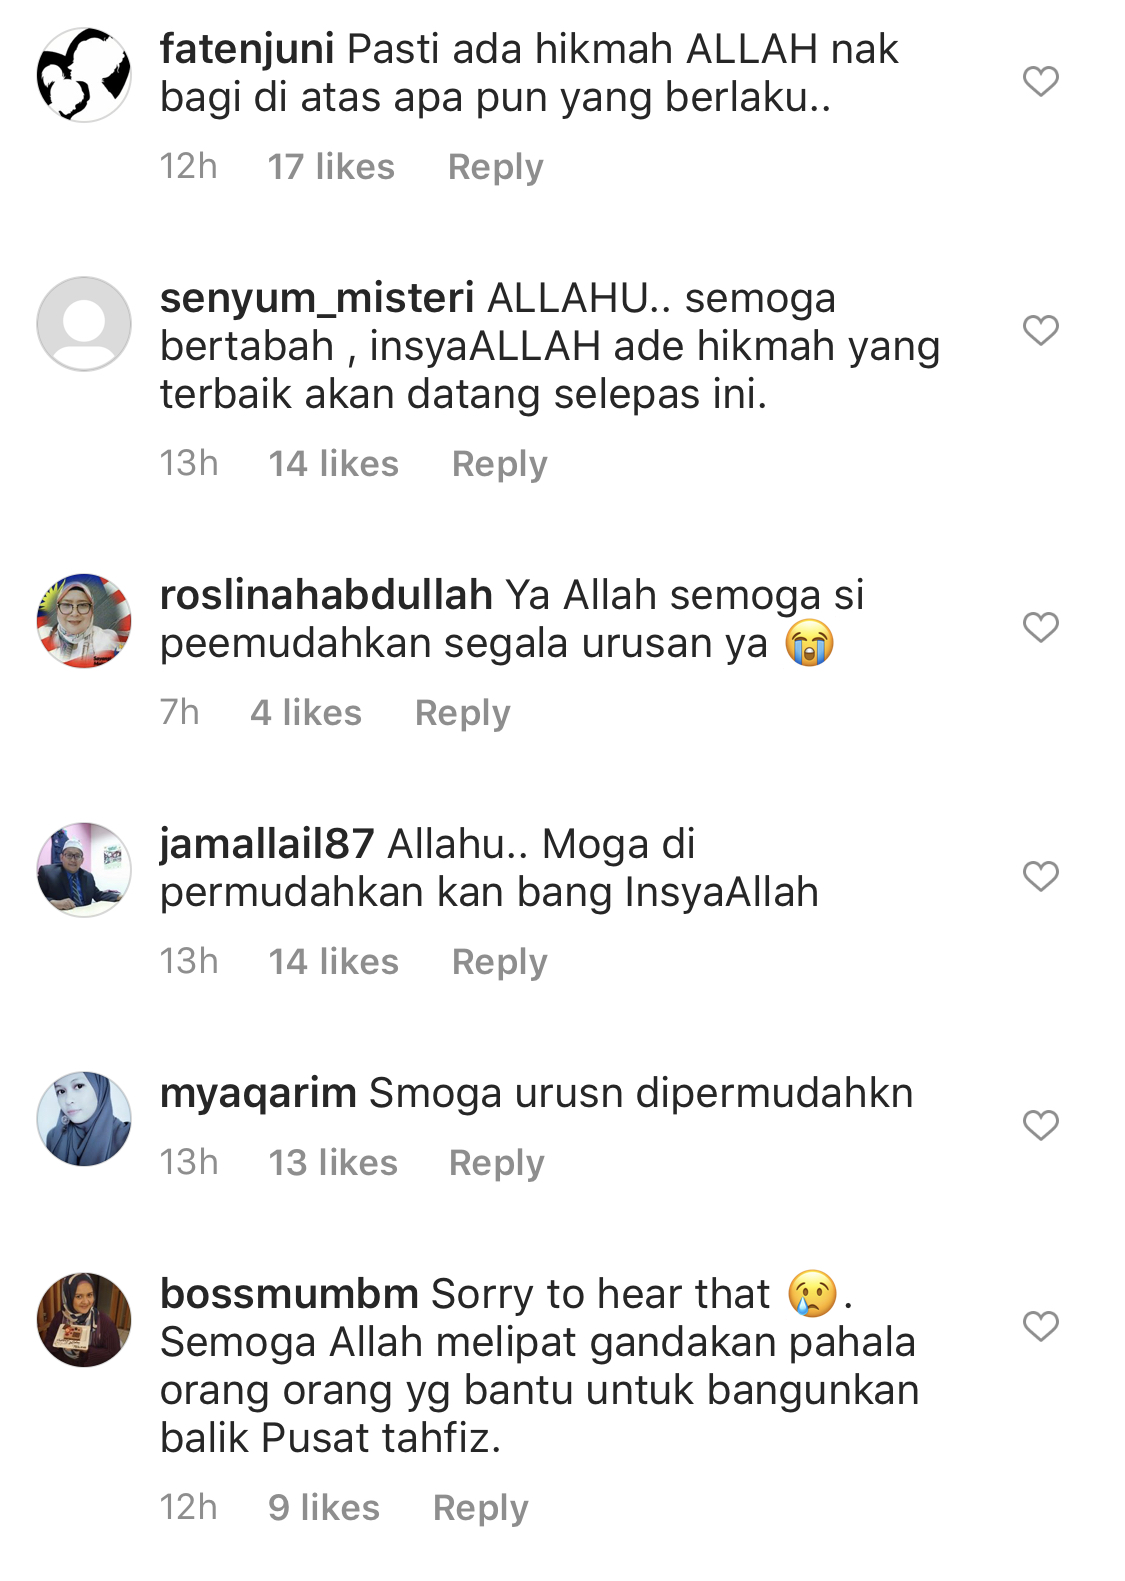Tap the heart on senyum_misteri's comment
This screenshot has width=1125, height=1581.
click(1040, 330)
